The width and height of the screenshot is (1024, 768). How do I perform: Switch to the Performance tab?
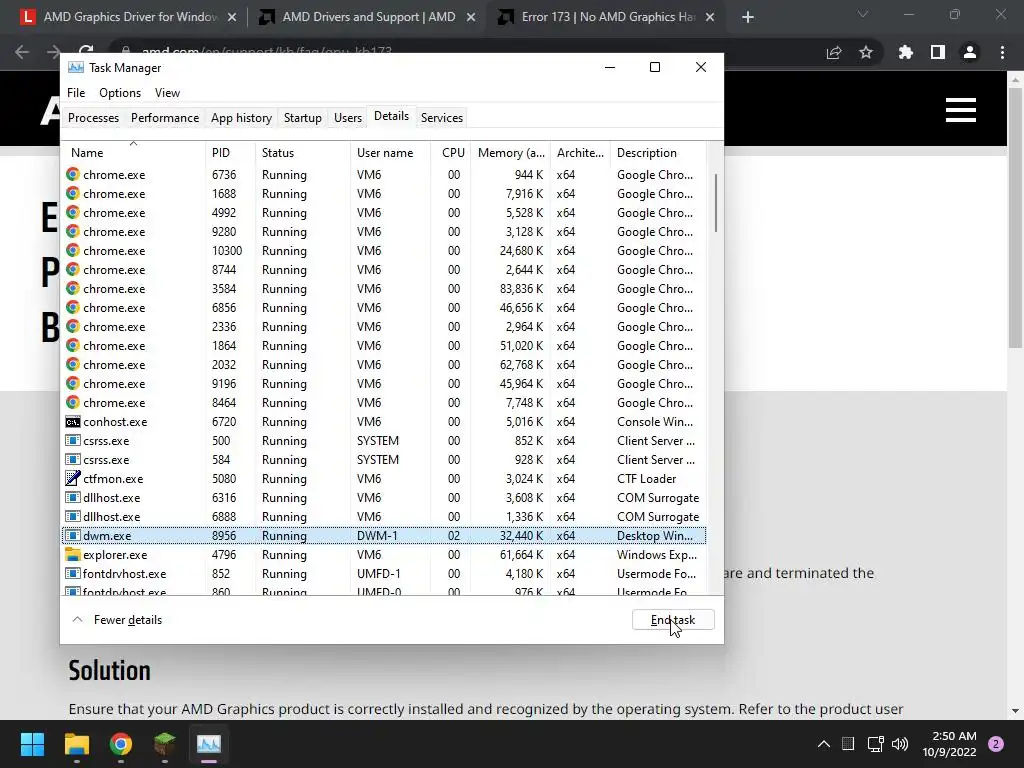click(x=165, y=118)
